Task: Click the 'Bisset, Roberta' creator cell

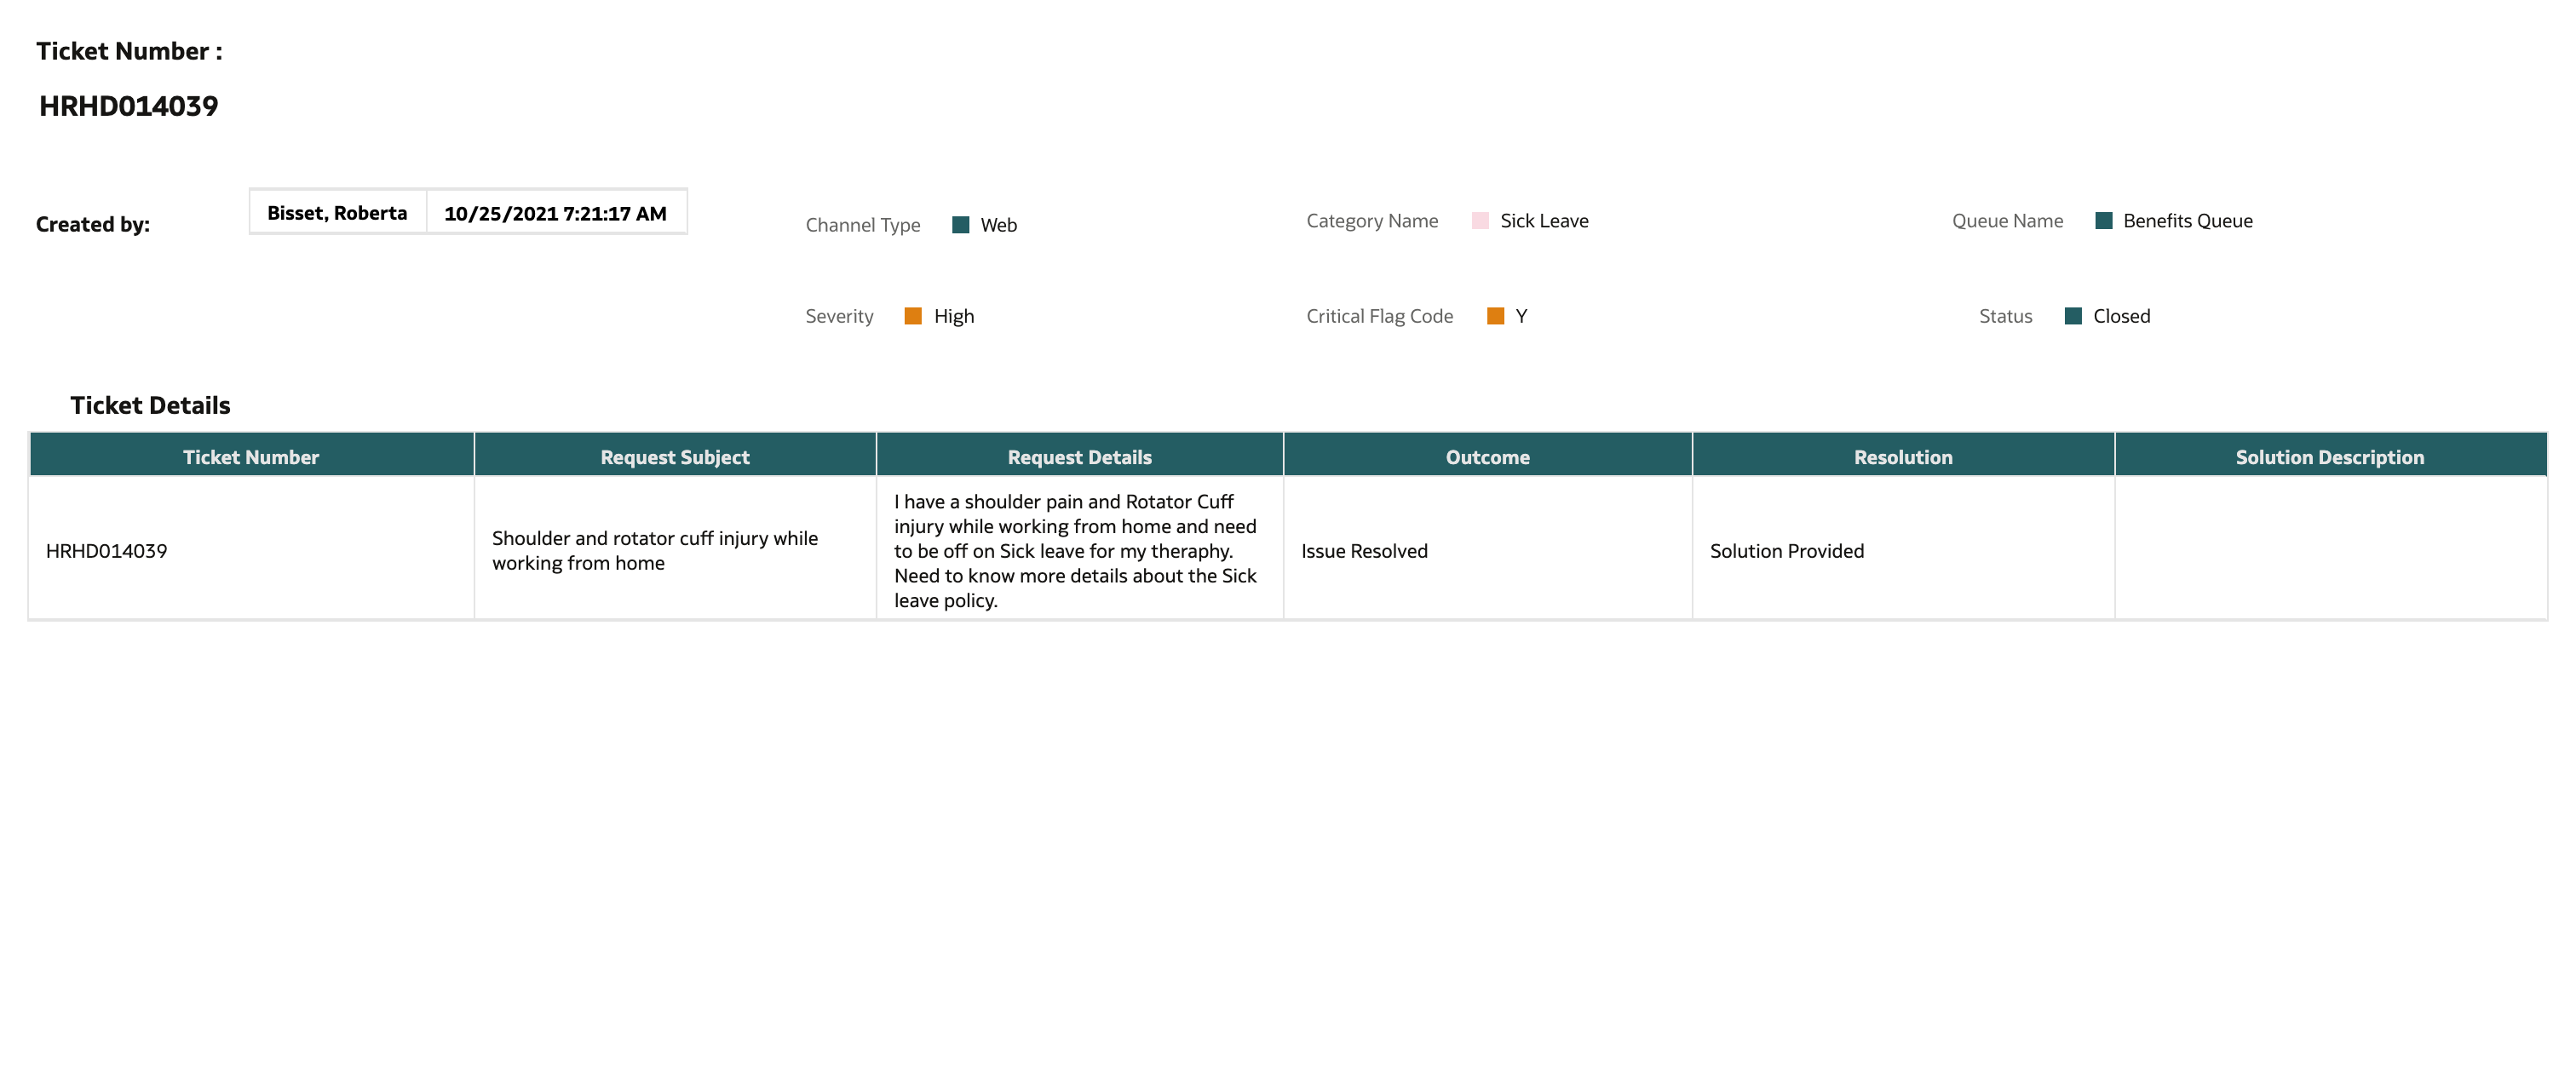Action: pyautogui.click(x=338, y=213)
